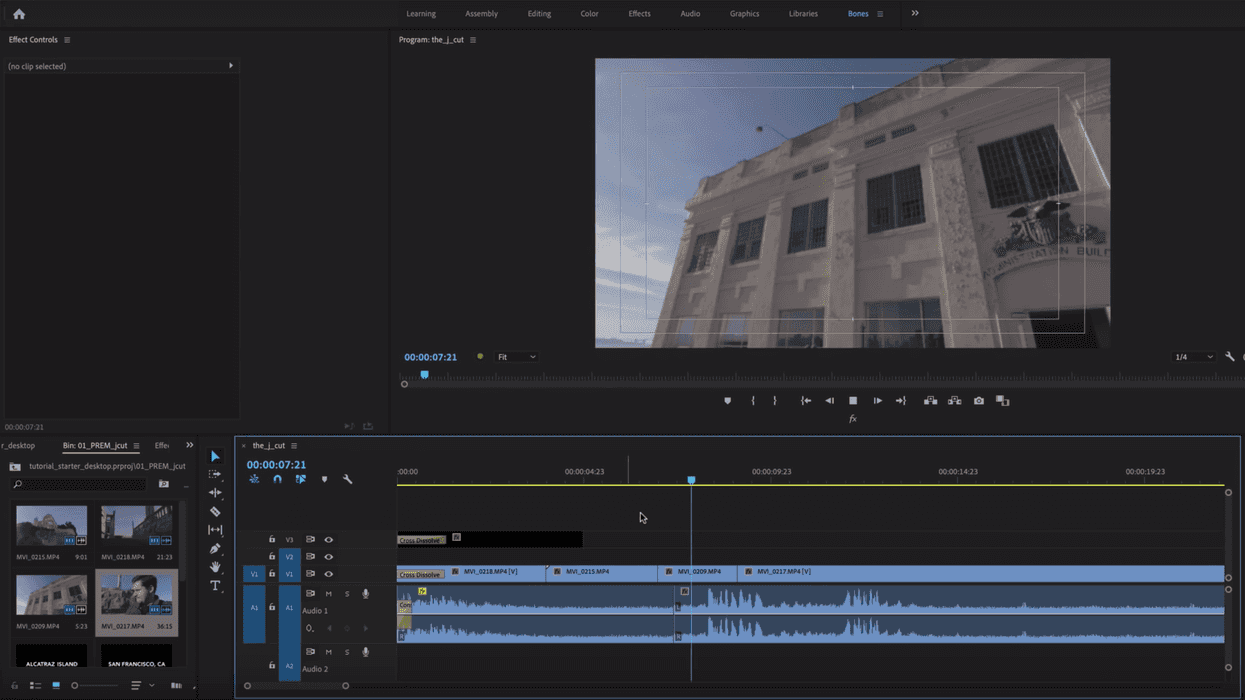Image resolution: width=1245 pixels, height=700 pixels.
Task: Open Effect Controls panel menu
Action: coord(67,40)
